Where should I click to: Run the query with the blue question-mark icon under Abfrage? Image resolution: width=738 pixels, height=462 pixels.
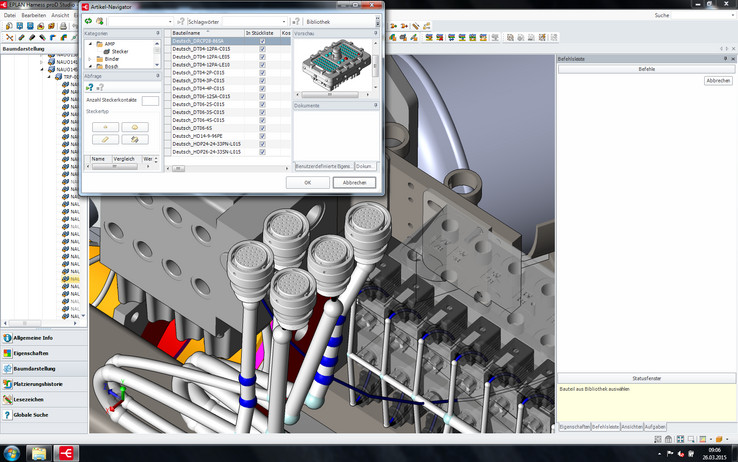pyautogui.click(x=89, y=87)
